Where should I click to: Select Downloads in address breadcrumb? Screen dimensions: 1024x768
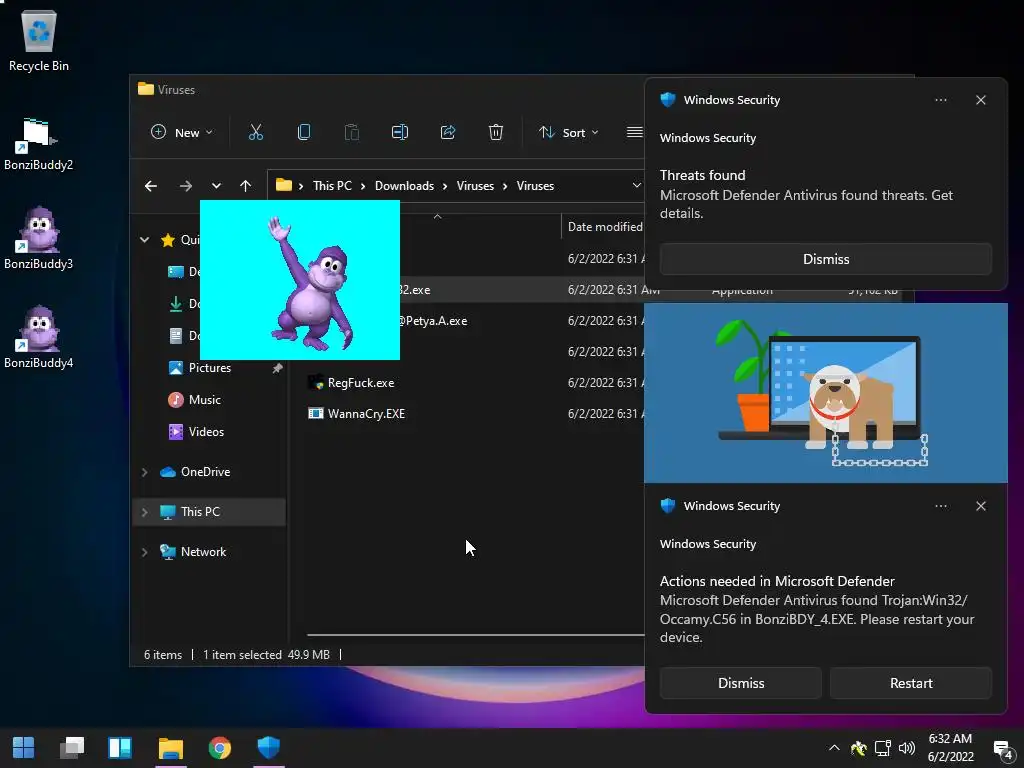[x=404, y=186]
